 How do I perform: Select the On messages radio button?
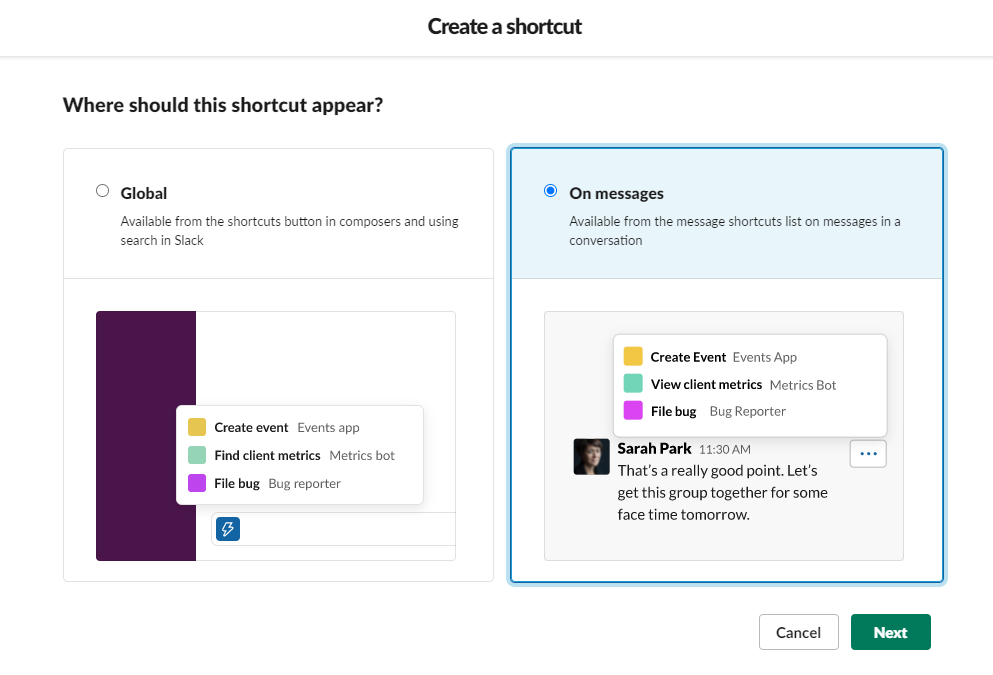(x=550, y=191)
